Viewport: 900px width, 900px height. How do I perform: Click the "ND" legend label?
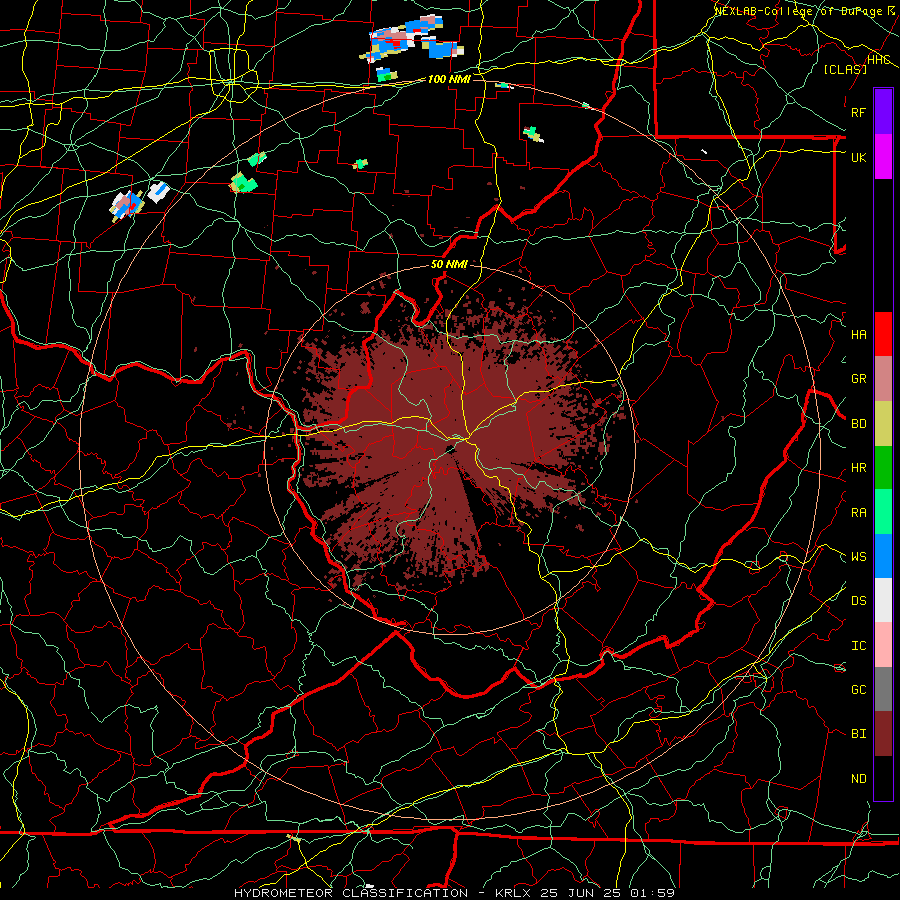859,779
